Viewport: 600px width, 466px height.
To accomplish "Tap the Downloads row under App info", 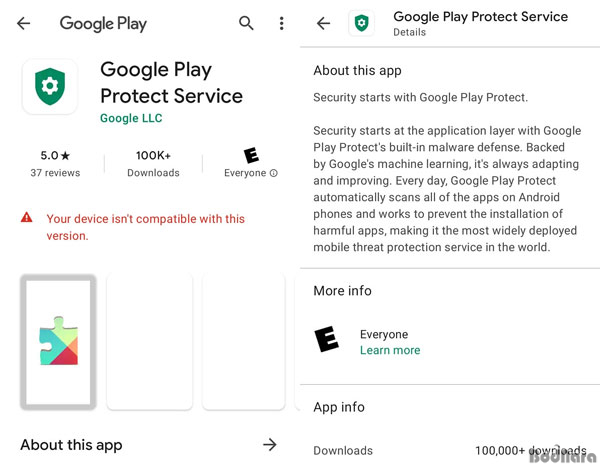I will (x=450, y=451).
